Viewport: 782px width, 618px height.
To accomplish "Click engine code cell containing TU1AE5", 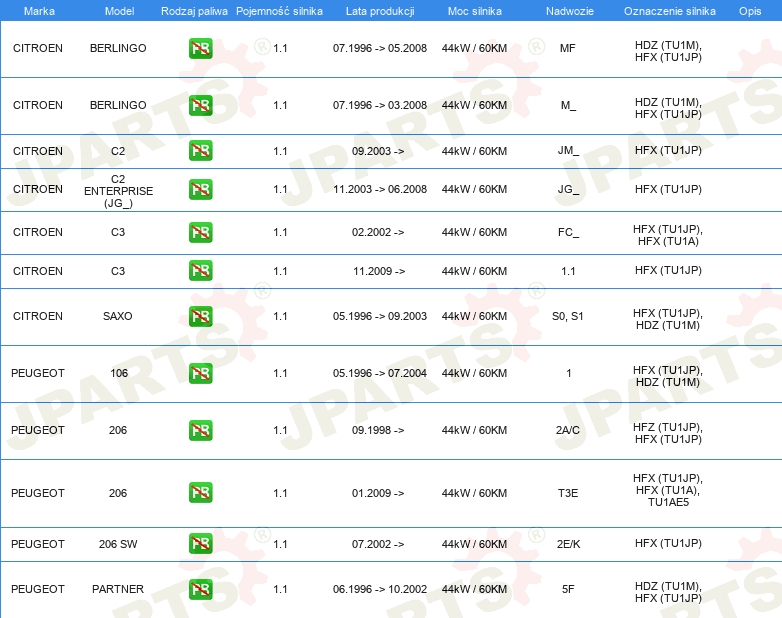I will 668,490.
